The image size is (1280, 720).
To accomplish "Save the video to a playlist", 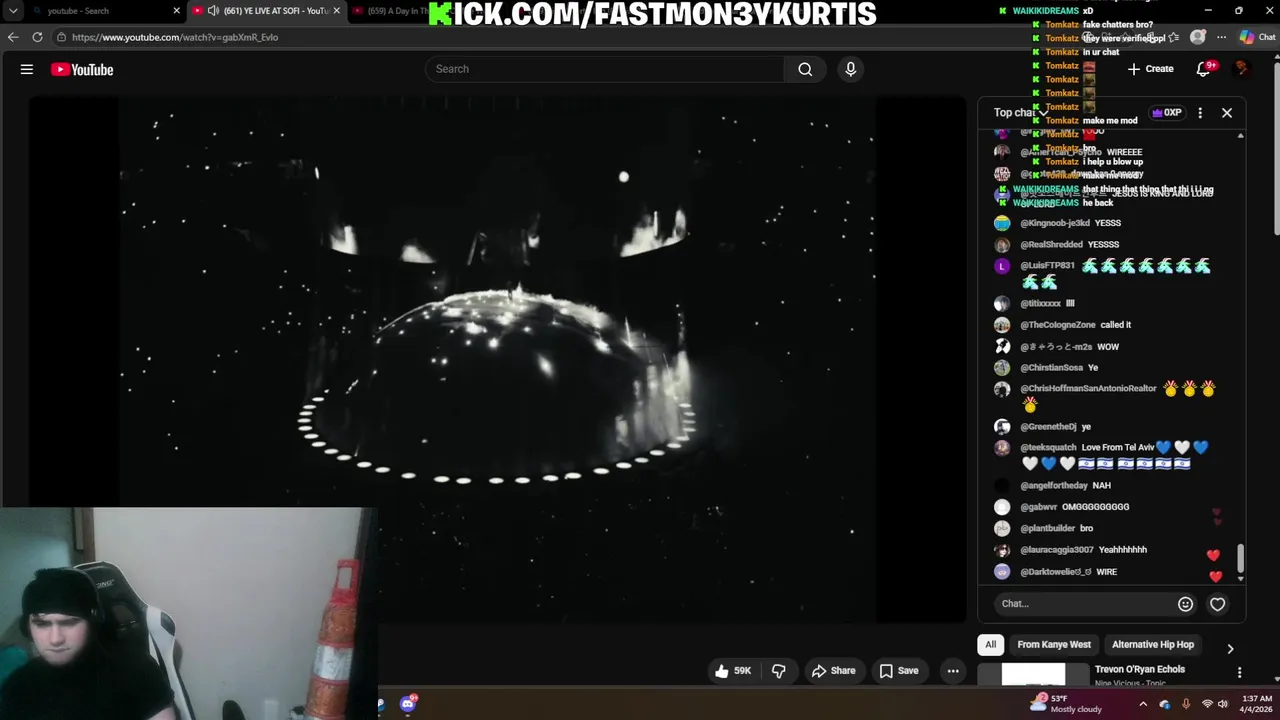I will [x=899, y=671].
